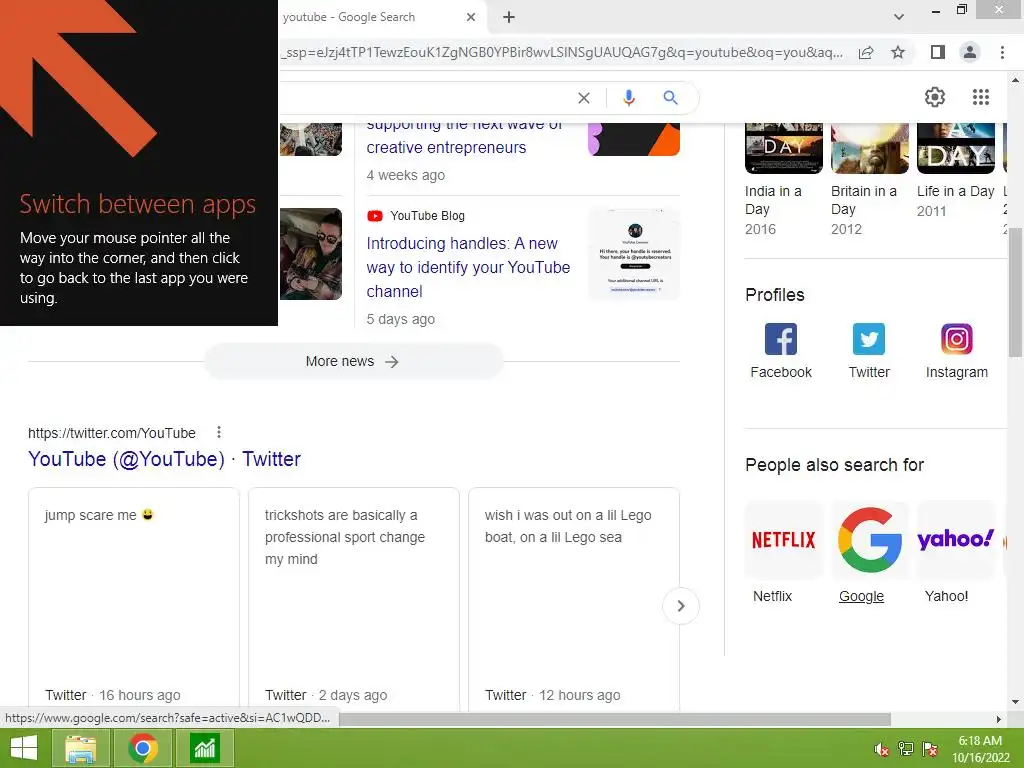Open the options menu beside twitter.com/YouTube
This screenshot has height=768, width=1024.
[x=219, y=432]
